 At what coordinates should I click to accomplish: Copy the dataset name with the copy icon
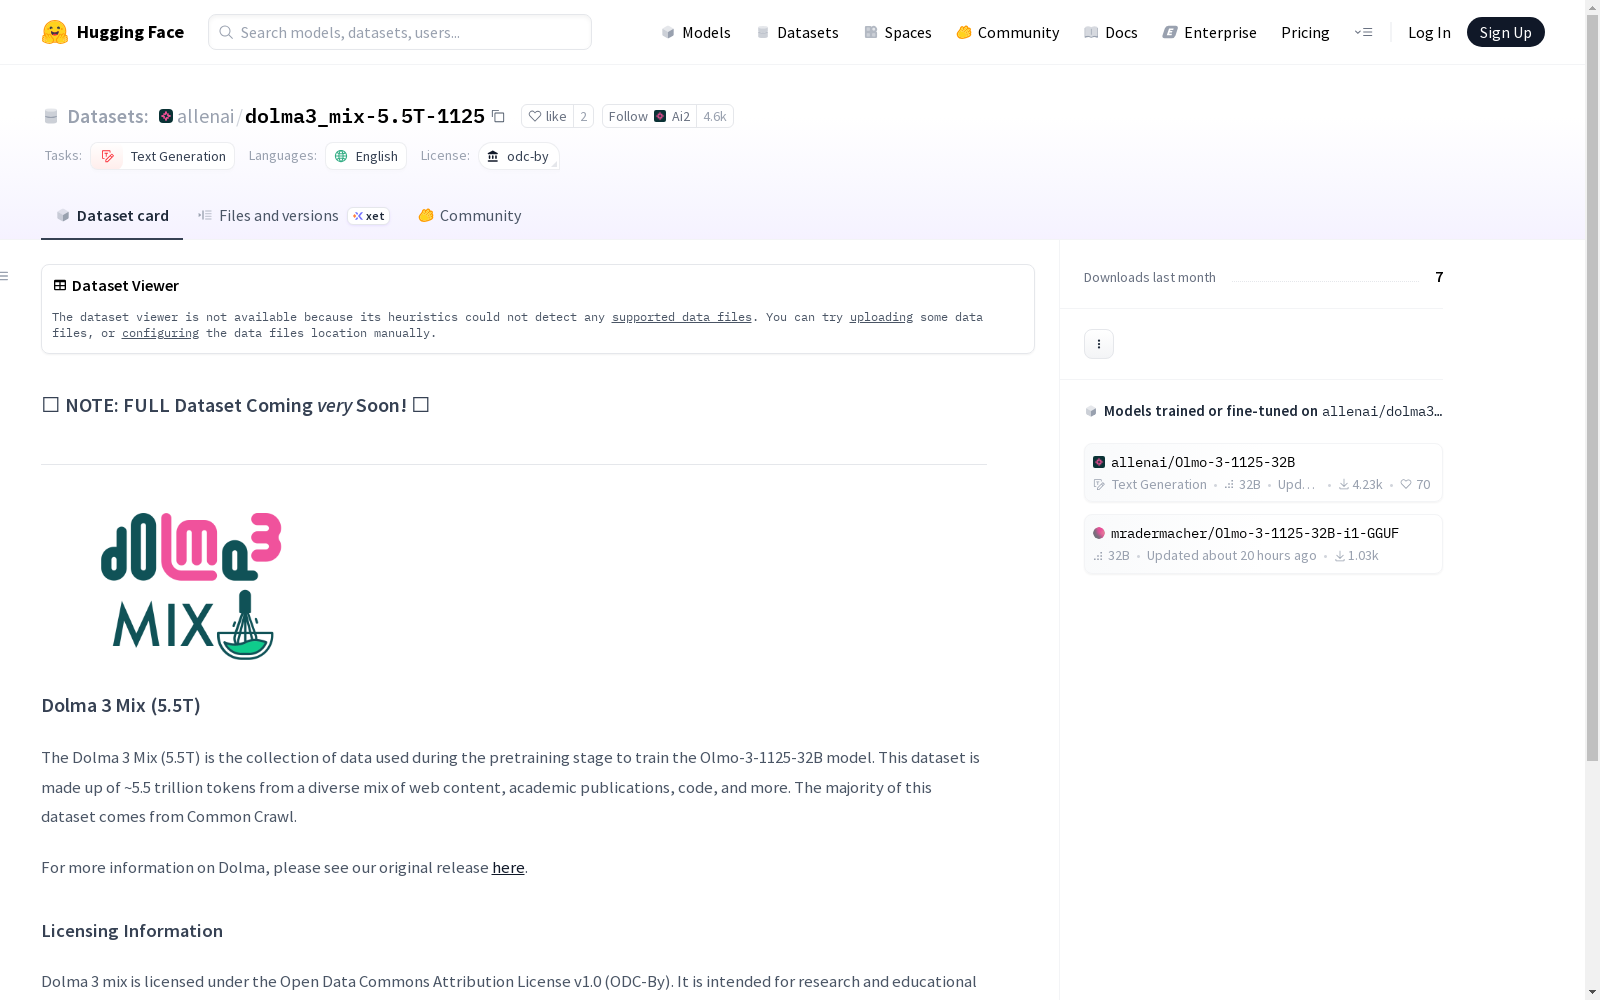(498, 116)
